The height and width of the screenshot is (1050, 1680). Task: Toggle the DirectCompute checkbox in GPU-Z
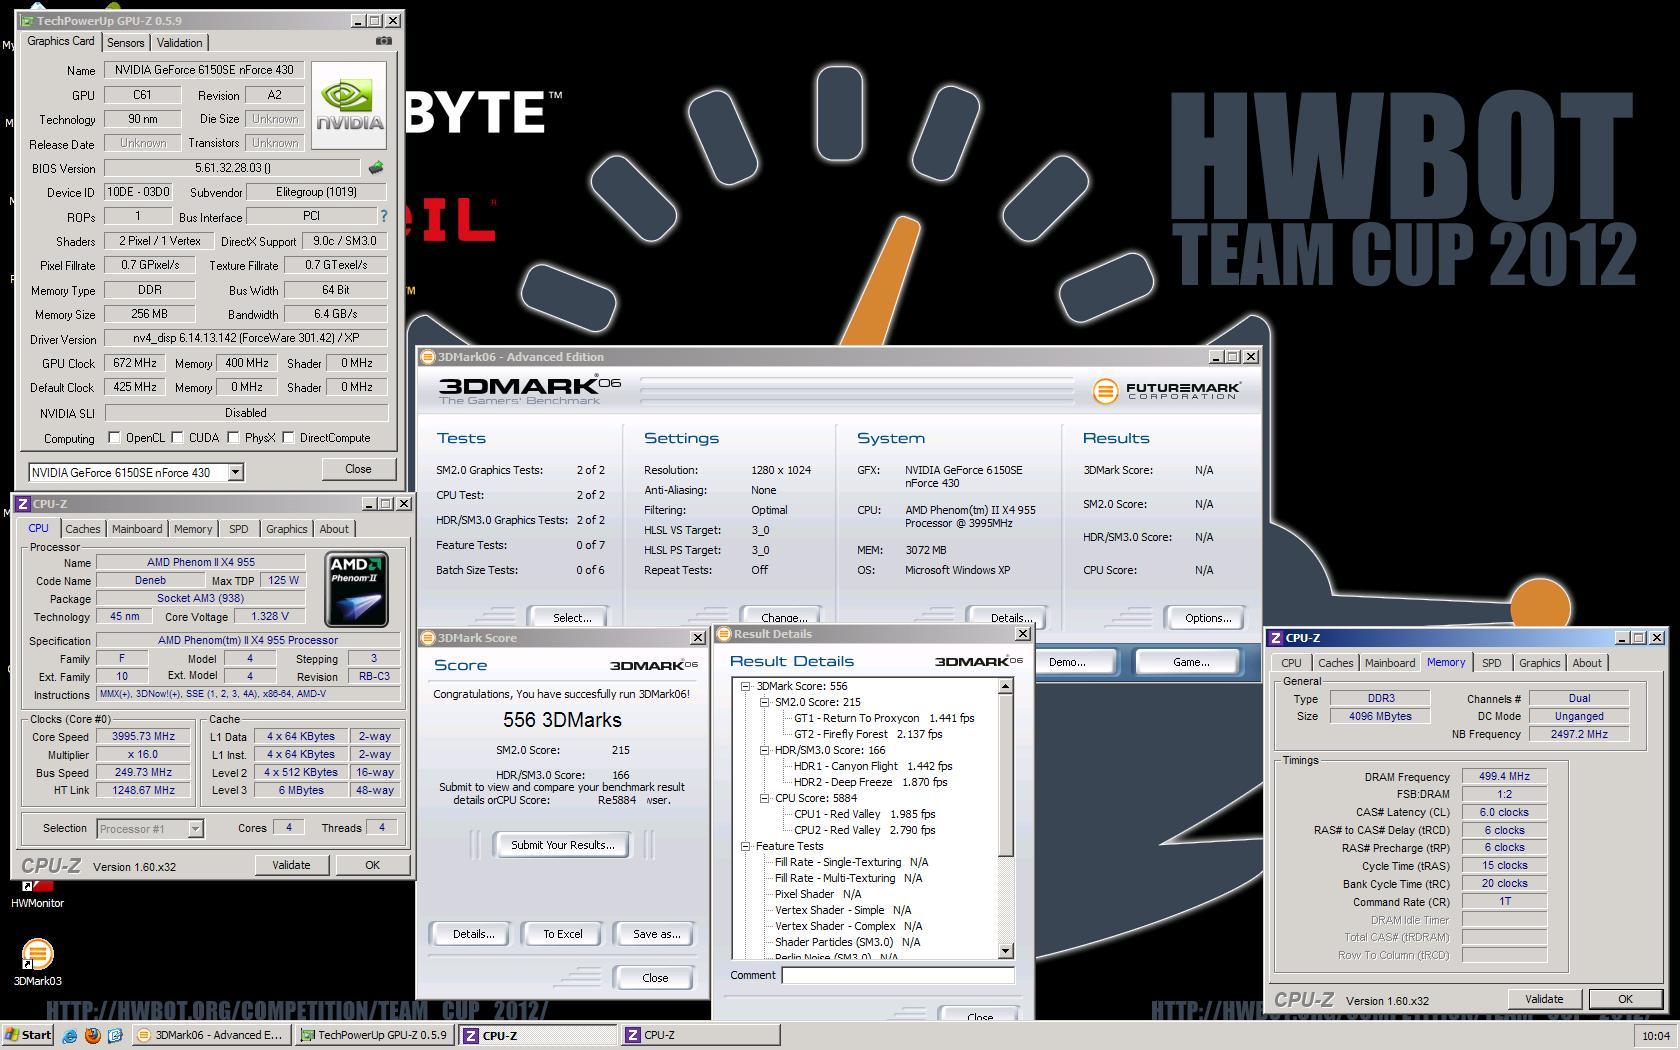point(288,438)
